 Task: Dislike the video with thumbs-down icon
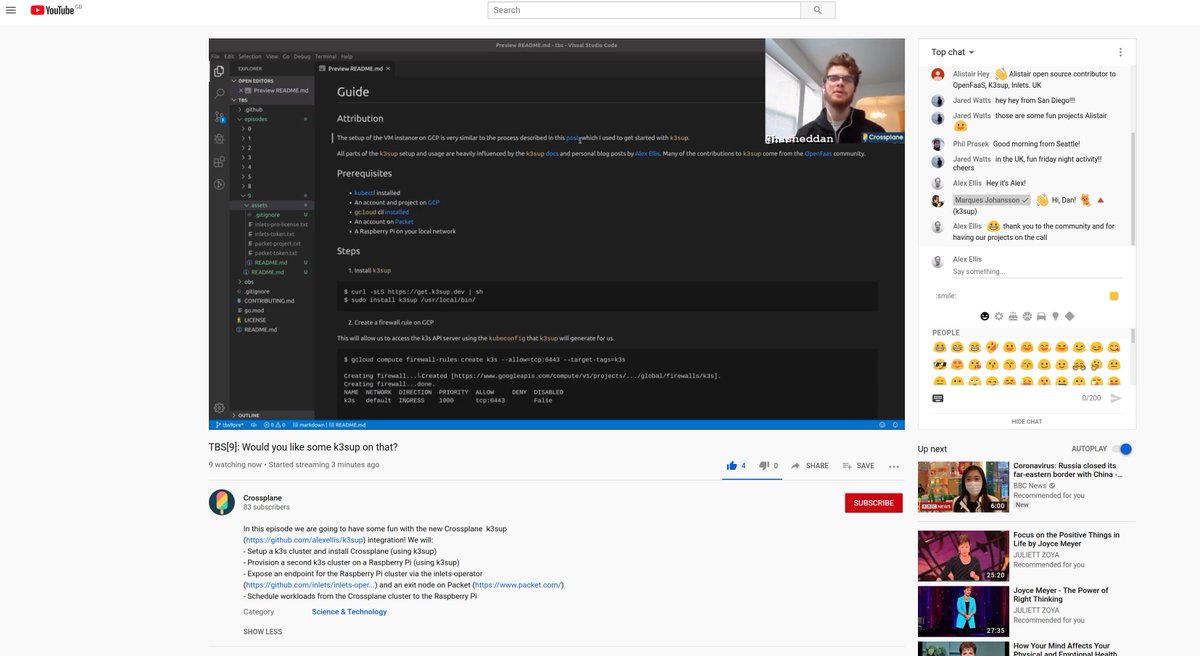point(764,465)
